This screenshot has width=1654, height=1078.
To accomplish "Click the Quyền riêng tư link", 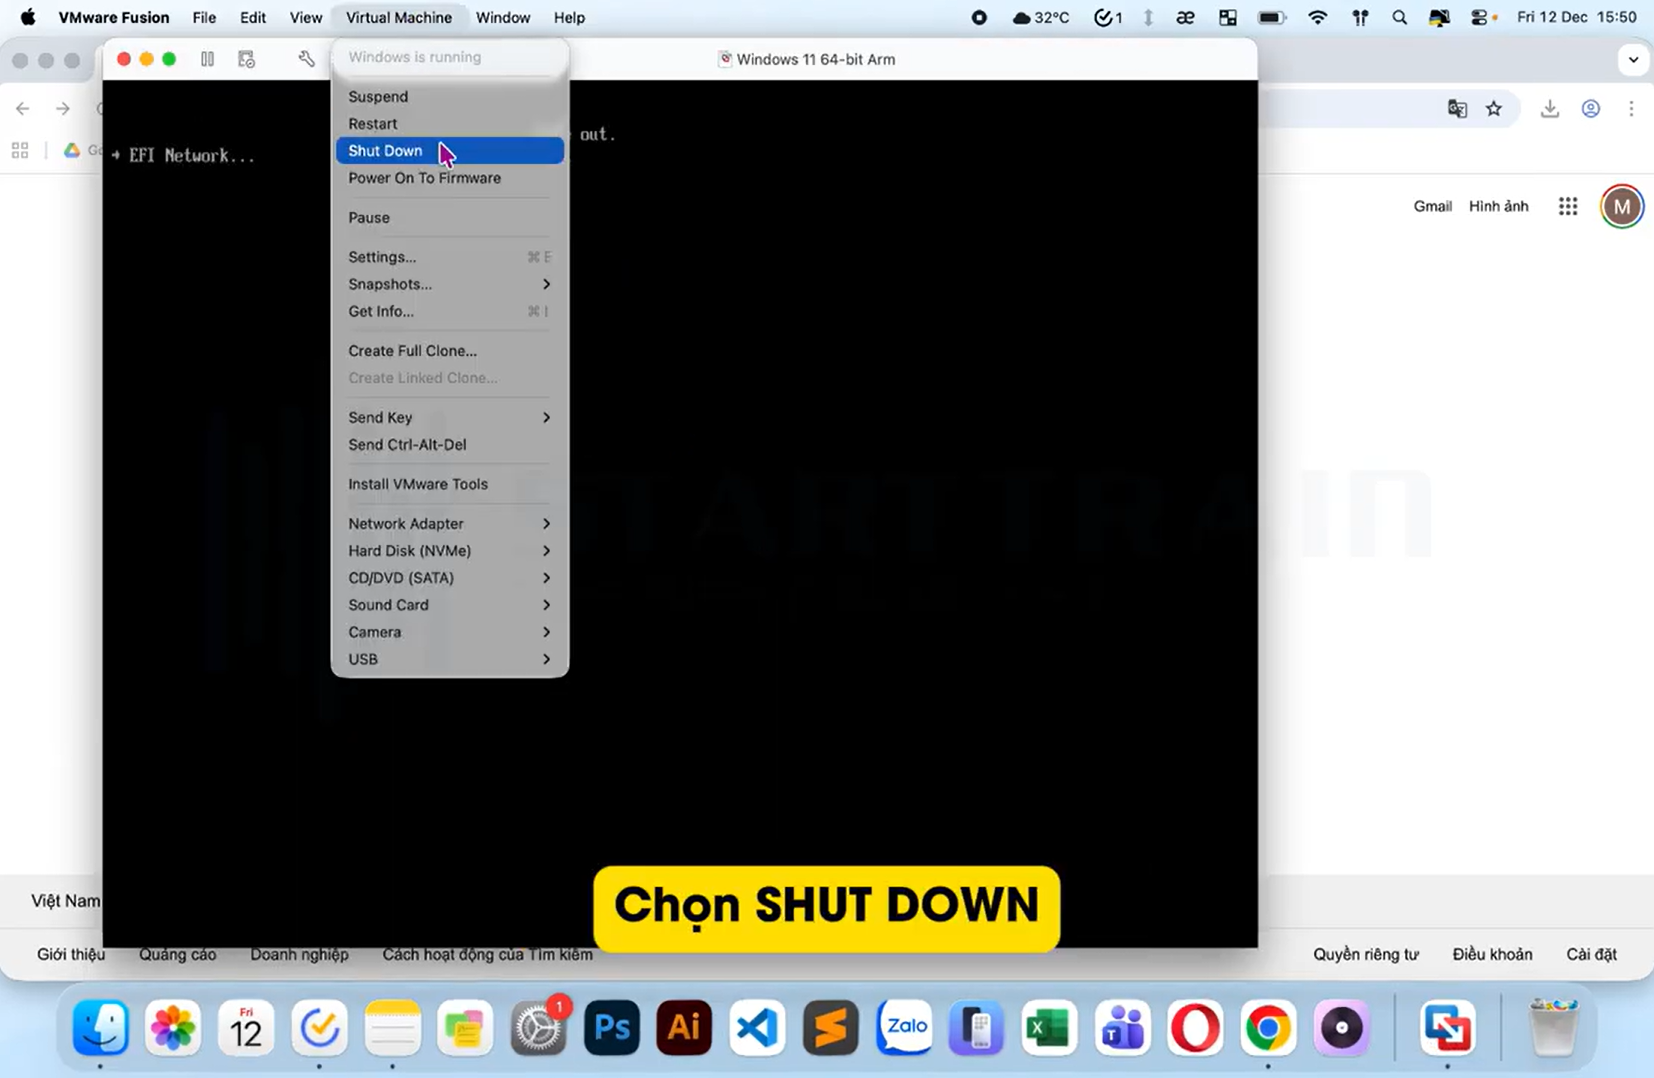I will (1366, 954).
